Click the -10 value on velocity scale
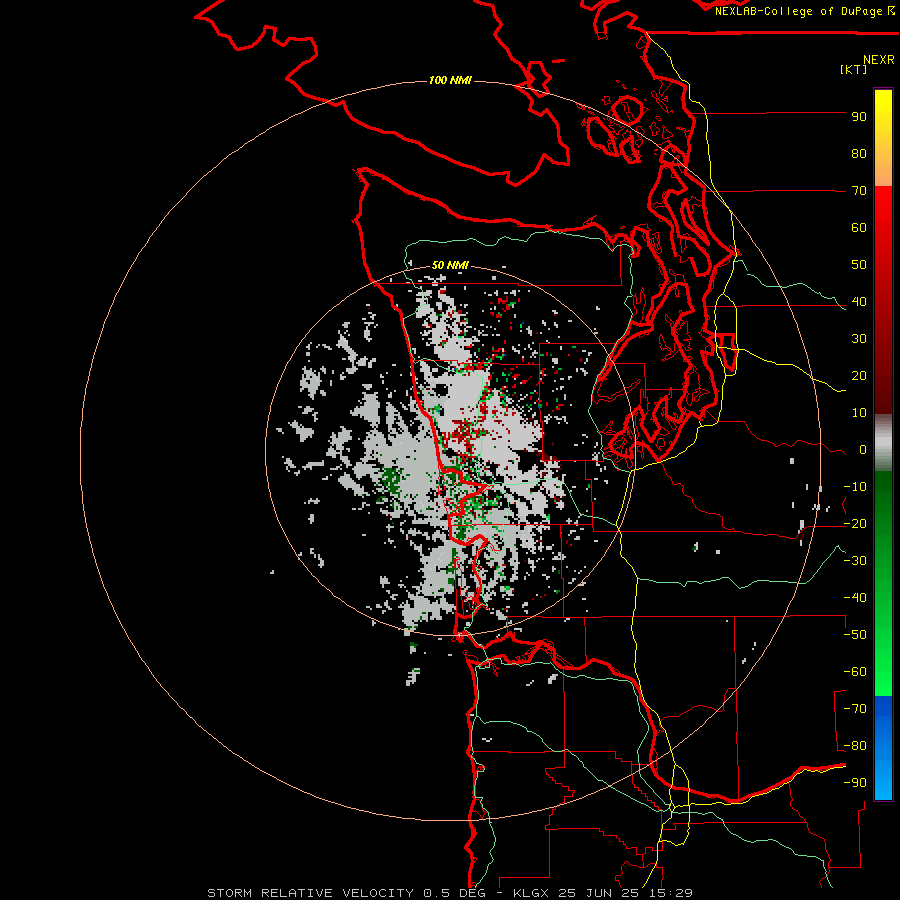 [x=855, y=487]
